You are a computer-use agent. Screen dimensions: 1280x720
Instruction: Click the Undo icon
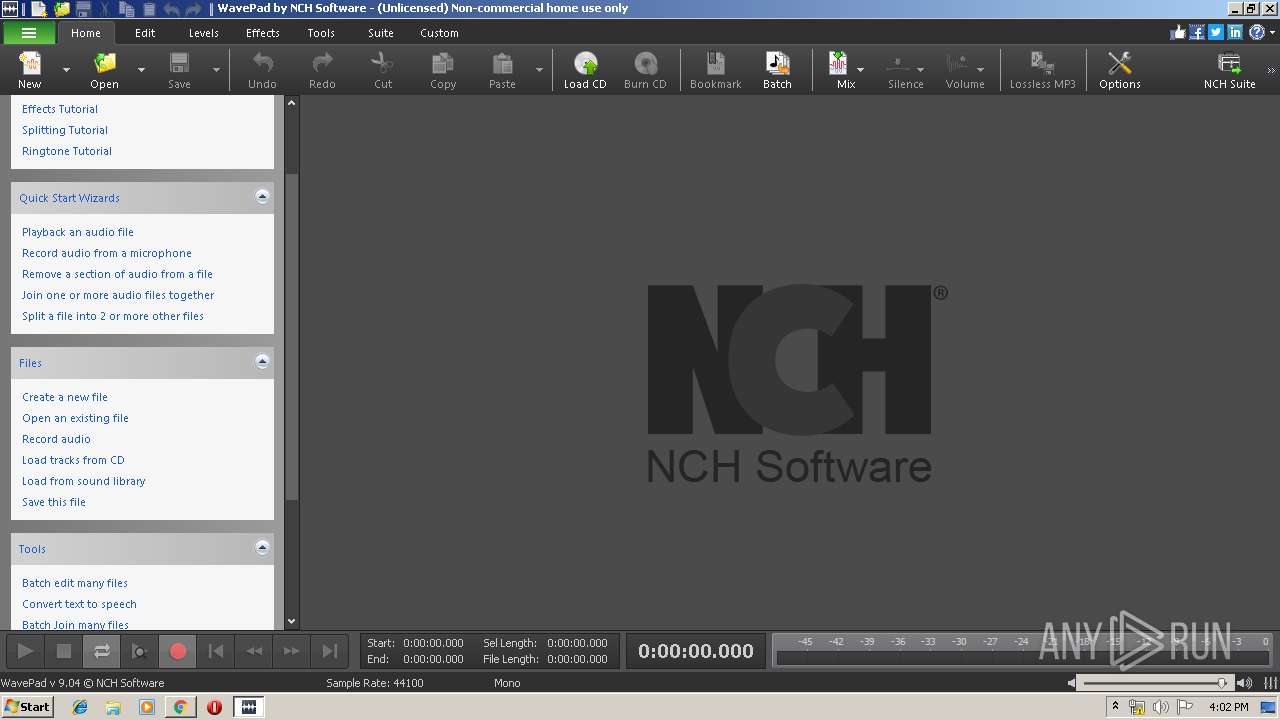pyautogui.click(x=262, y=70)
